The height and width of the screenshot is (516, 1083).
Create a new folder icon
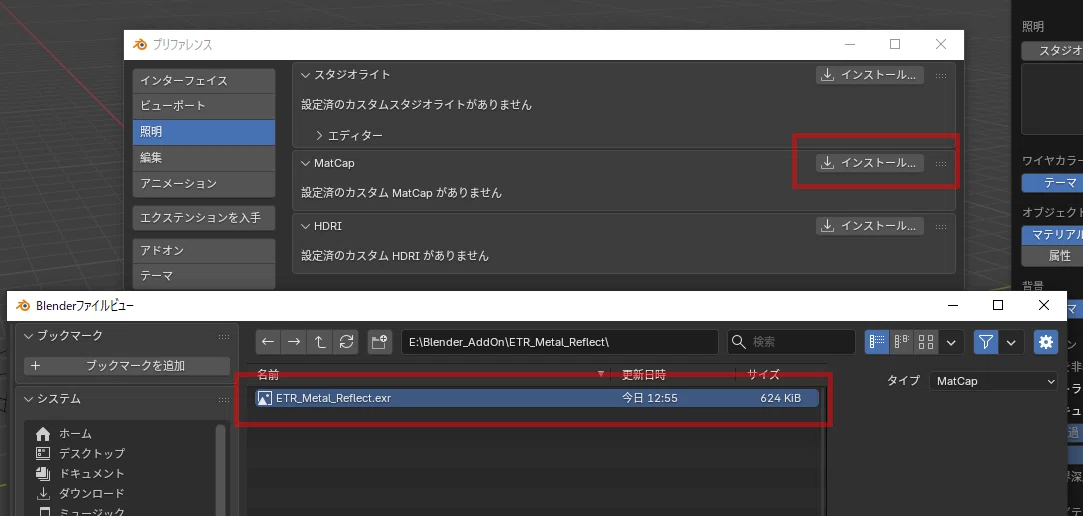point(380,342)
